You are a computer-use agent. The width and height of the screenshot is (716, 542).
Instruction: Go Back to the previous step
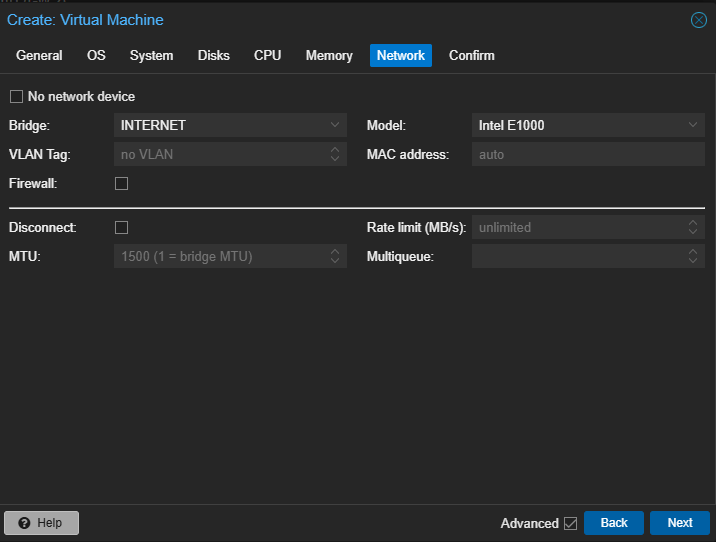click(614, 523)
